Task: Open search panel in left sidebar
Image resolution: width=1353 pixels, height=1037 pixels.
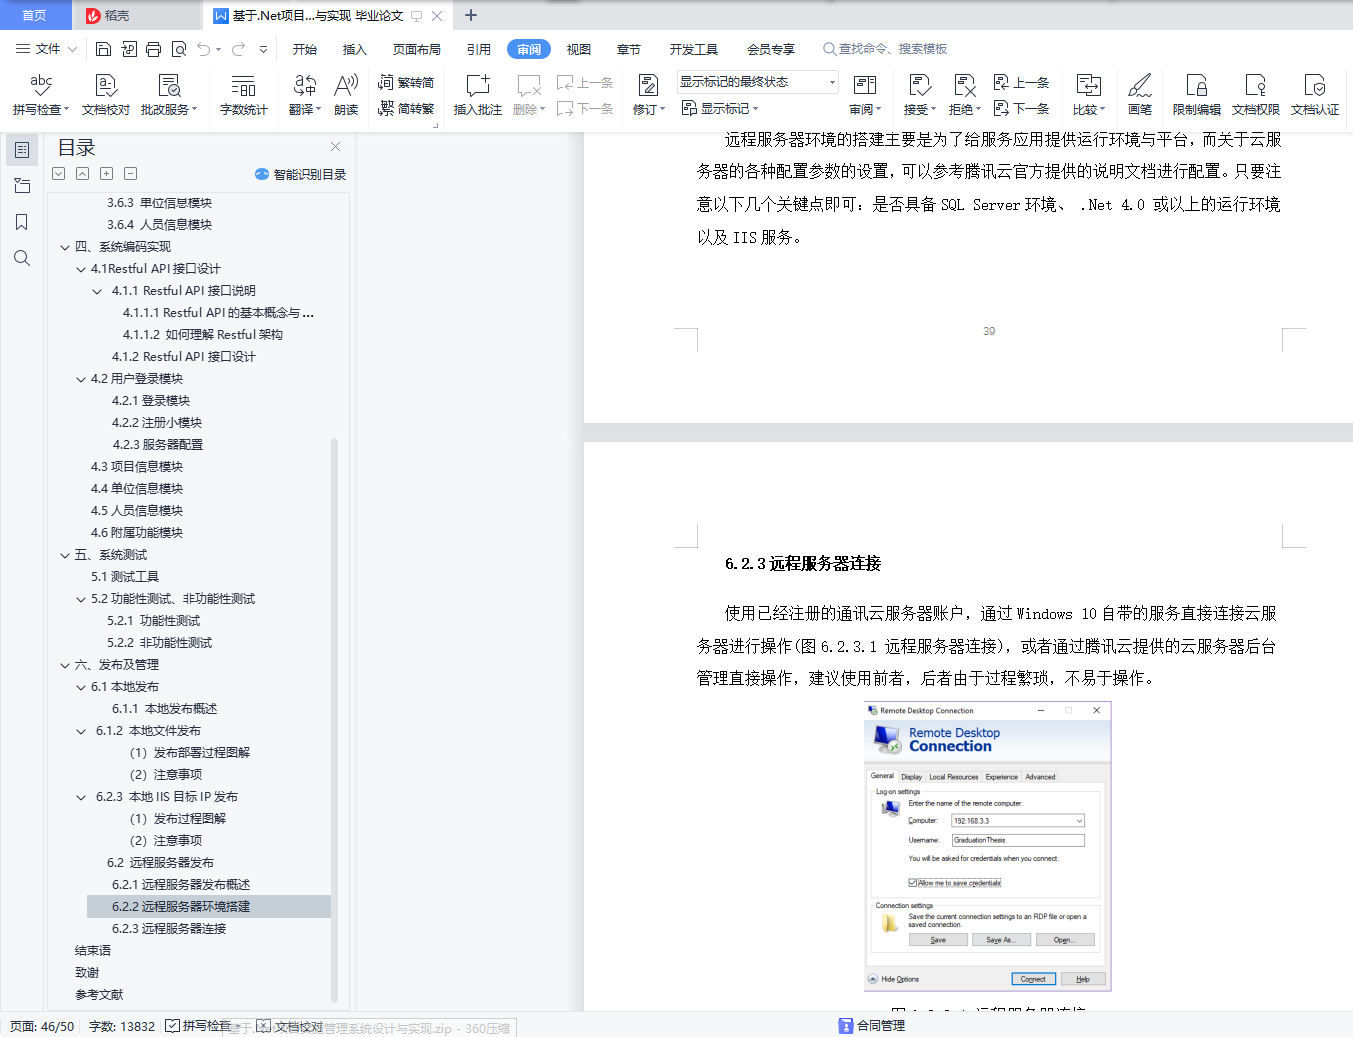Action: [22, 258]
